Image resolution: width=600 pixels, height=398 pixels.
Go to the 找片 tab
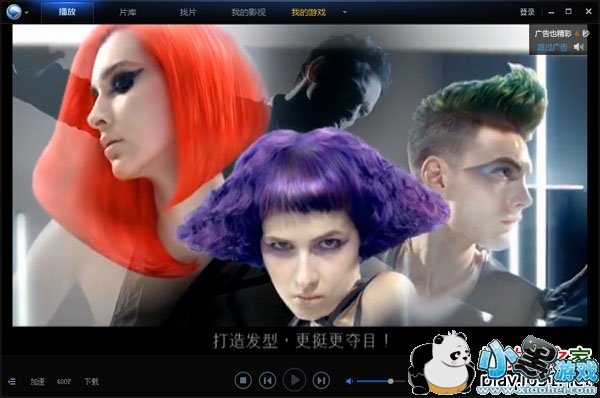pos(188,12)
